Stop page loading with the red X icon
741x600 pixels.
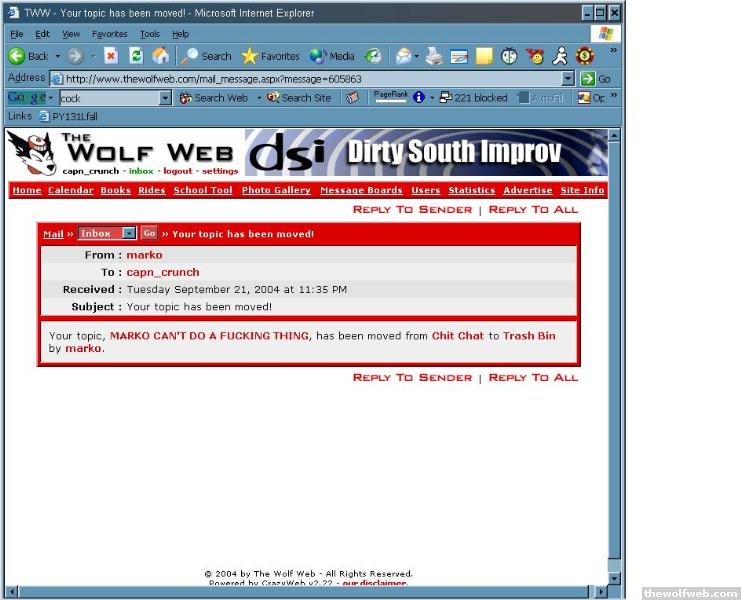(x=111, y=56)
